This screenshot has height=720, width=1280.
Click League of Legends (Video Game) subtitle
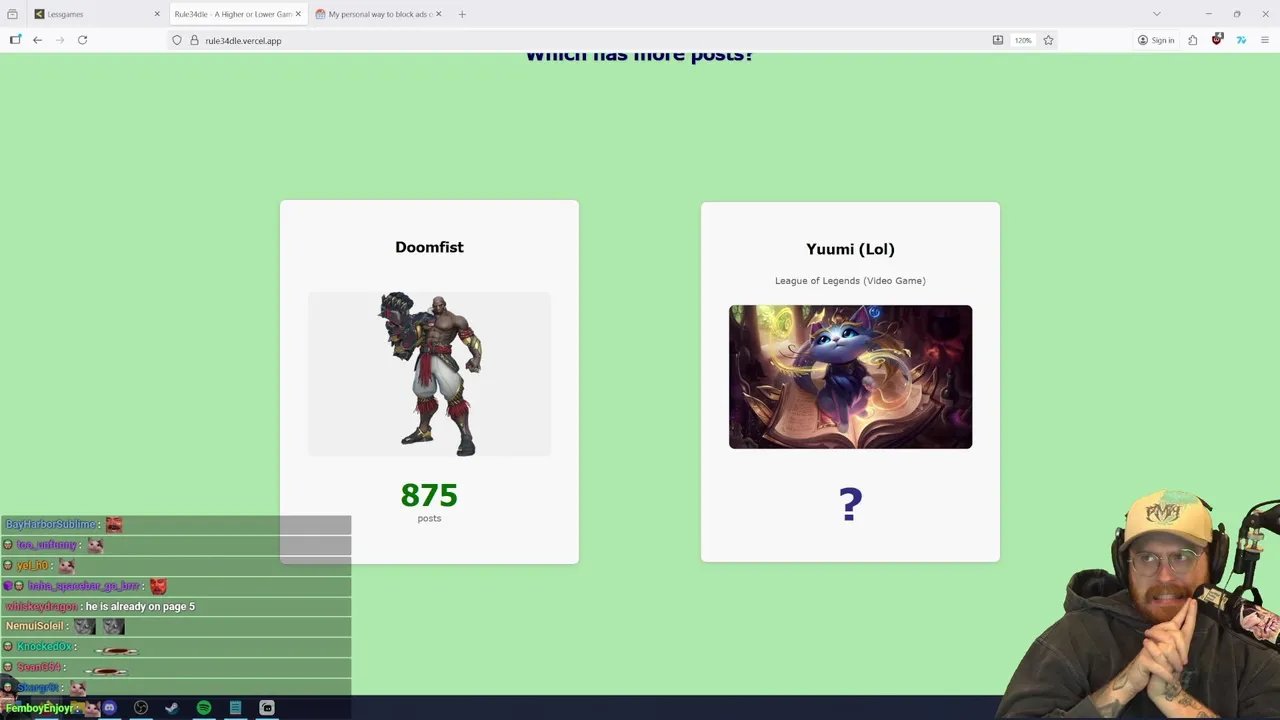click(x=850, y=281)
